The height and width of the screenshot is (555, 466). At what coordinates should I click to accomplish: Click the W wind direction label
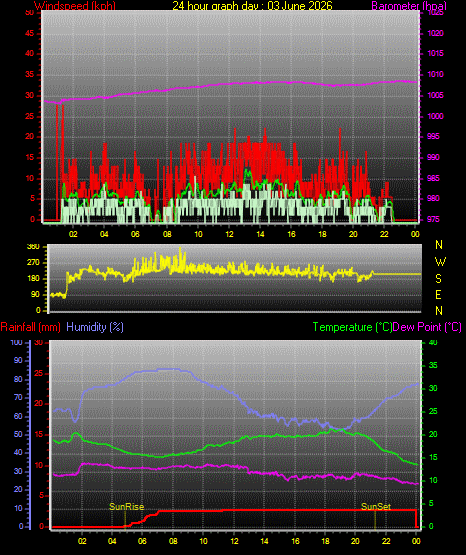coord(440,262)
